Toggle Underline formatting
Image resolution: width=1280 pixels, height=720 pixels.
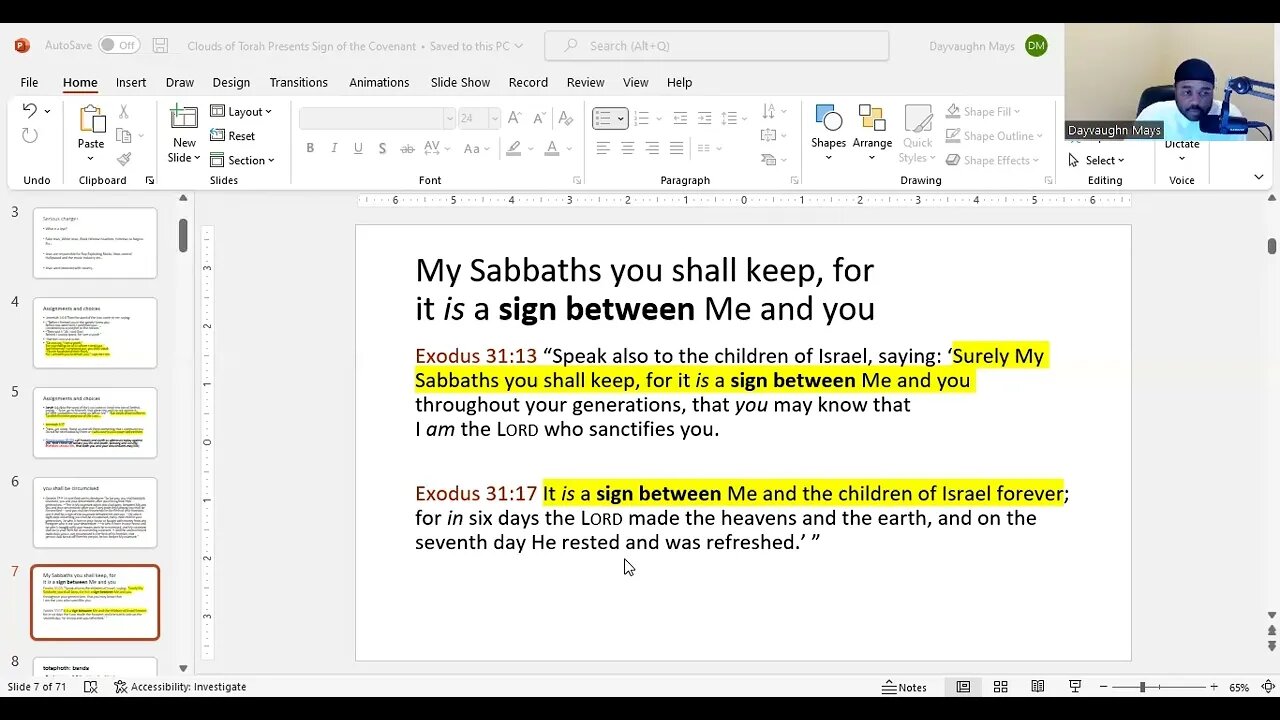click(x=358, y=148)
